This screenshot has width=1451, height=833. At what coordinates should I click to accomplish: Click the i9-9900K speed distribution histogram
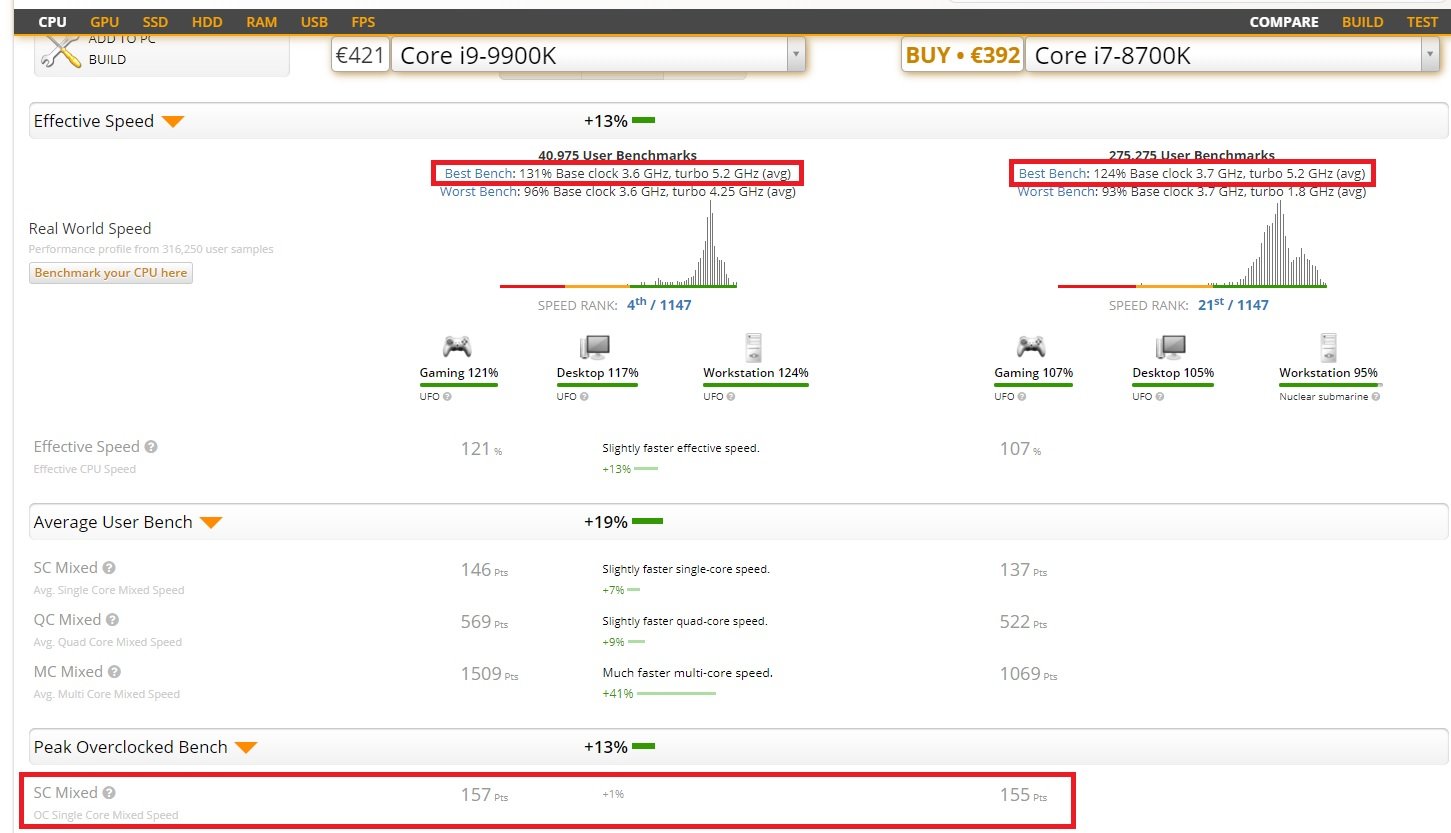point(619,244)
